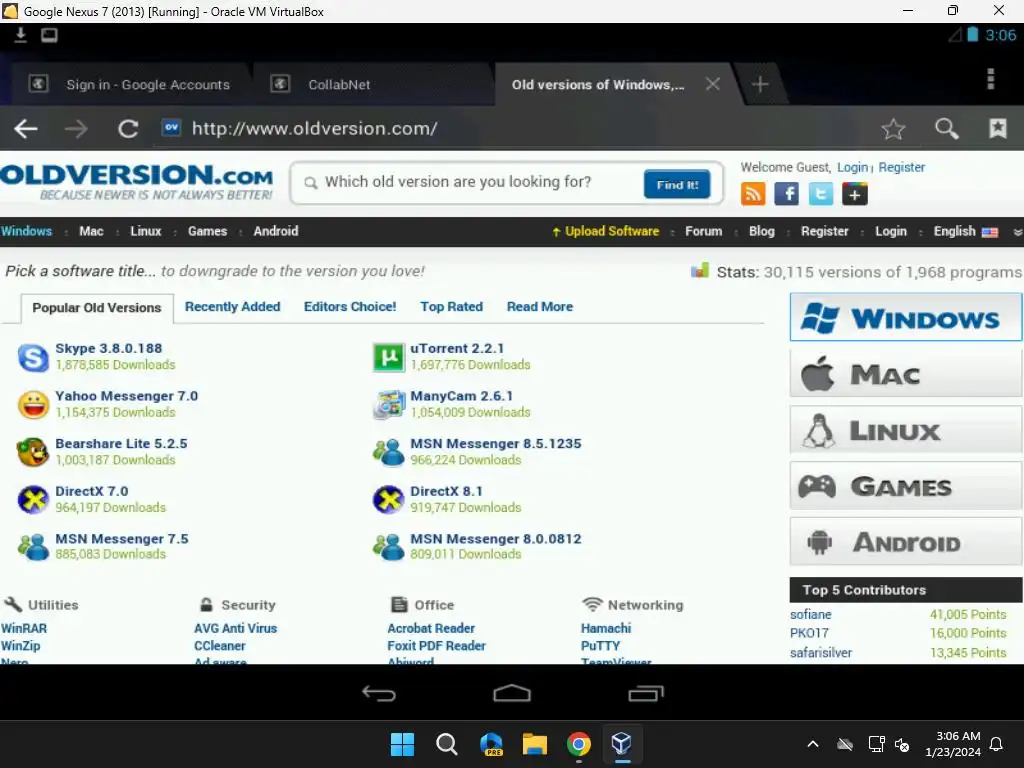The image size is (1024, 768).
Task: Open the Linux menu item
Action: click(146, 231)
